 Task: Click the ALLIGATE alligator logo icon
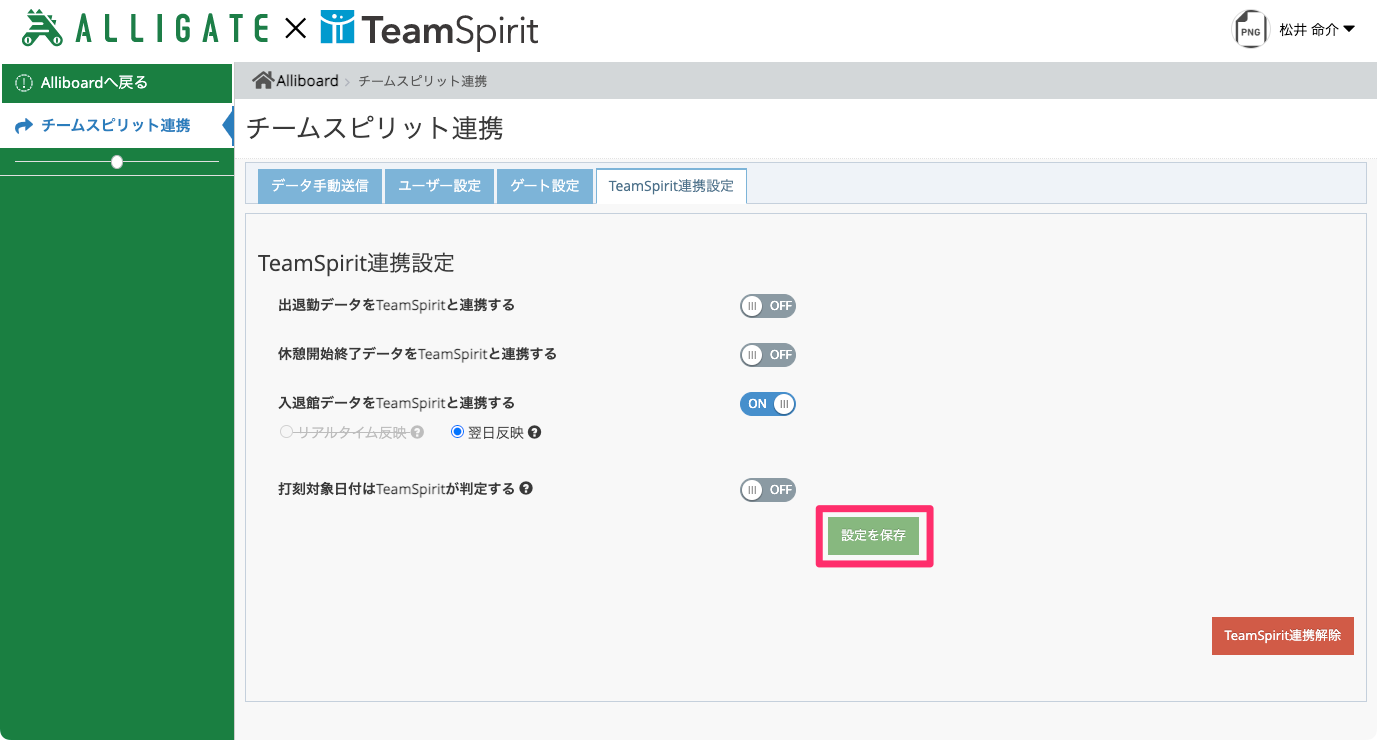44,27
